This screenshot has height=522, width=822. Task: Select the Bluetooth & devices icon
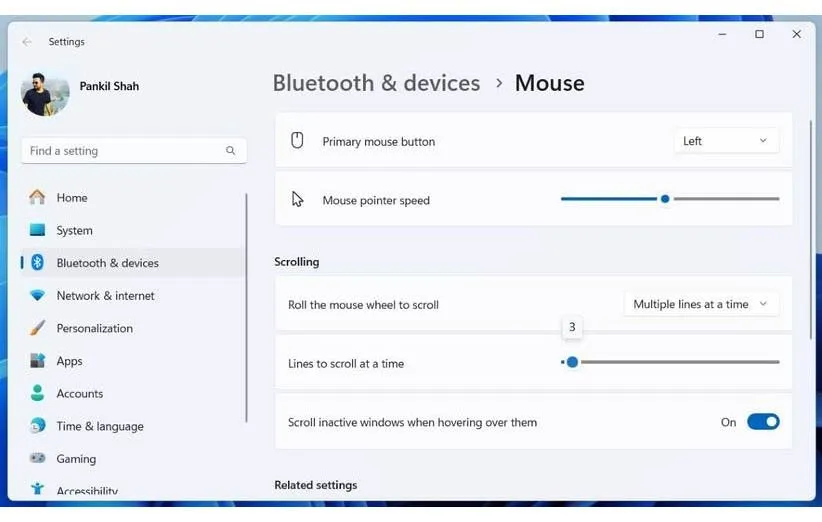tap(38, 263)
